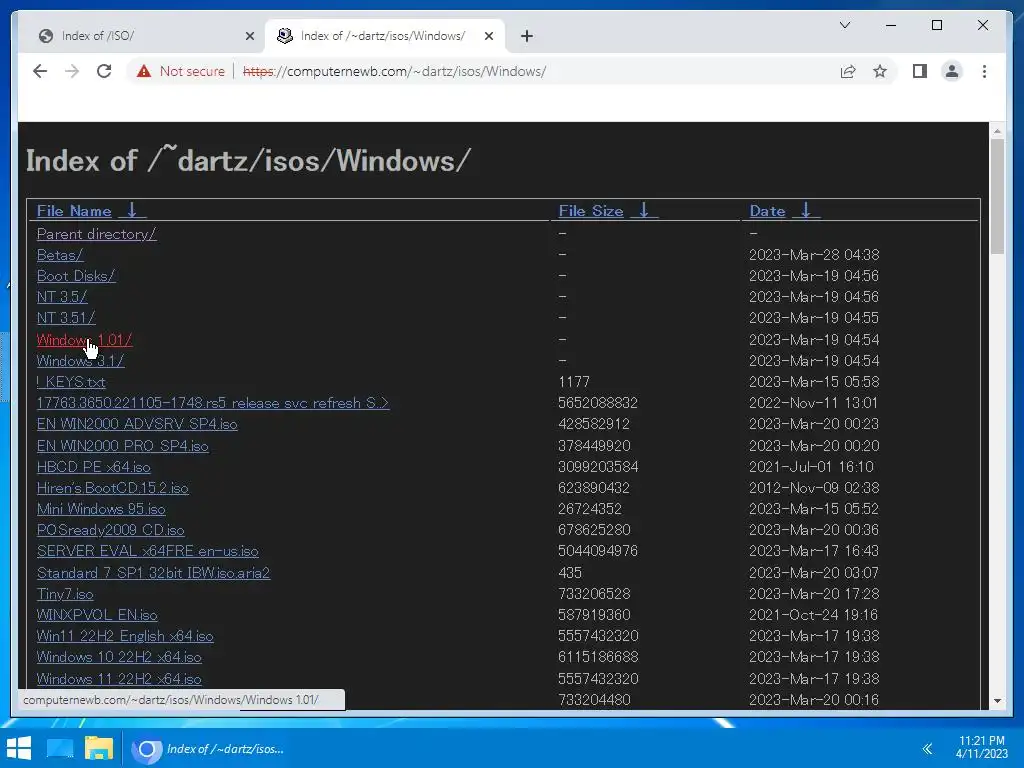Click the scrollbar down arrow
Screen dimensions: 1024x768
click(x=997, y=701)
